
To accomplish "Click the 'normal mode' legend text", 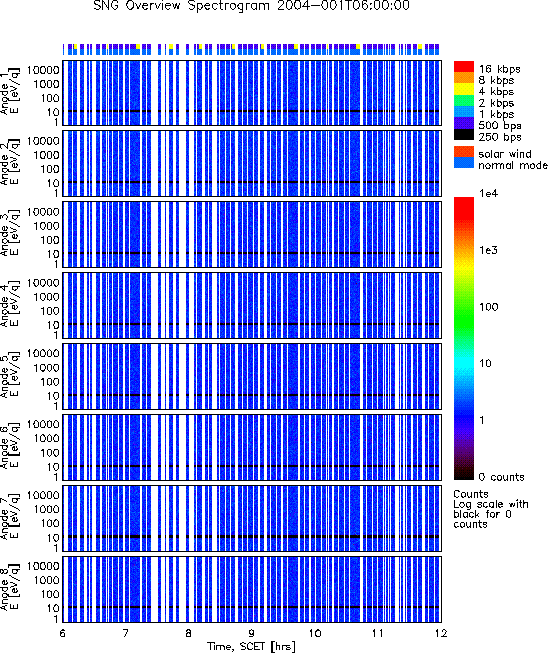I will pyautogui.click(x=513, y=165).
